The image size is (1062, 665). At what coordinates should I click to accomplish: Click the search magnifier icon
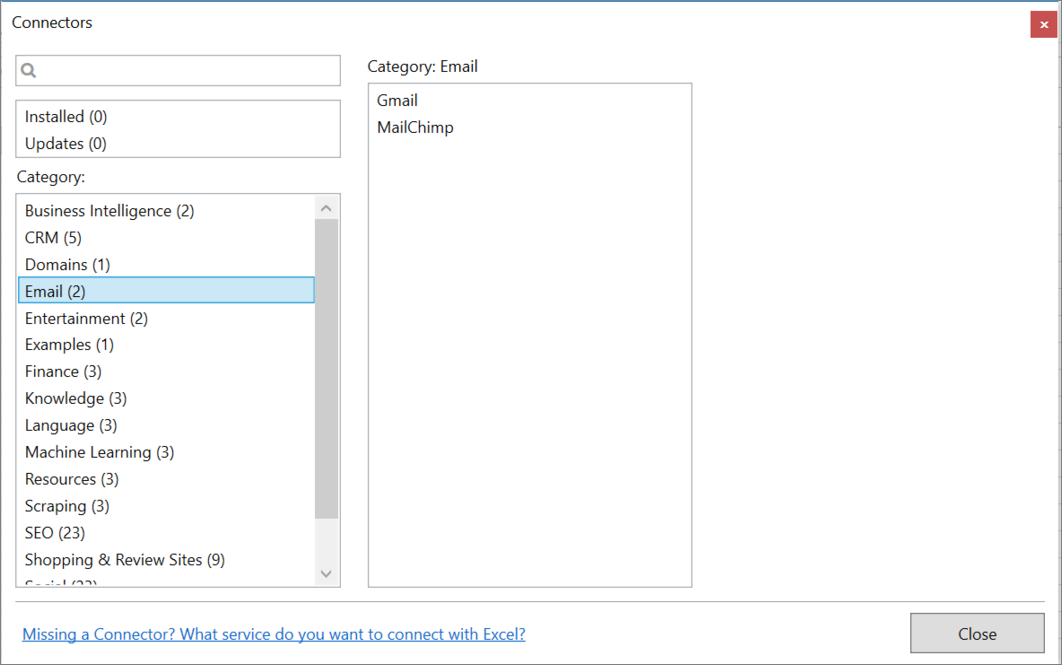pos(28,70)
